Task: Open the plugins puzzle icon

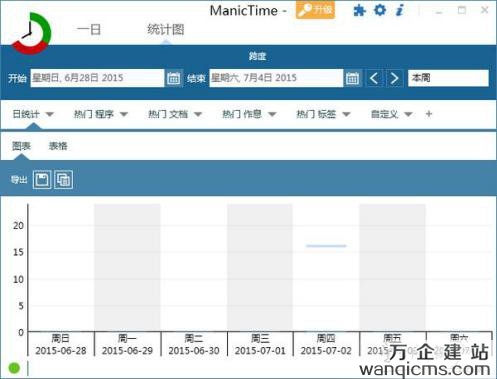Action: click(359, 11)
